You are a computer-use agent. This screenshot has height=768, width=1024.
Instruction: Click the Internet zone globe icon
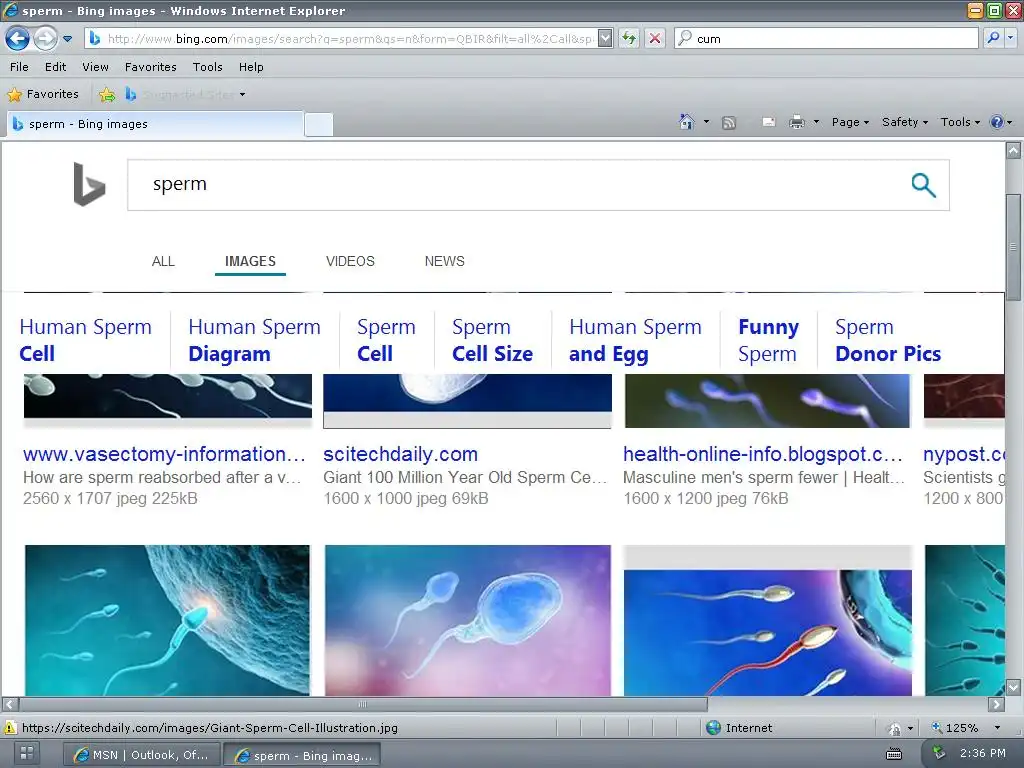point(714,728)
